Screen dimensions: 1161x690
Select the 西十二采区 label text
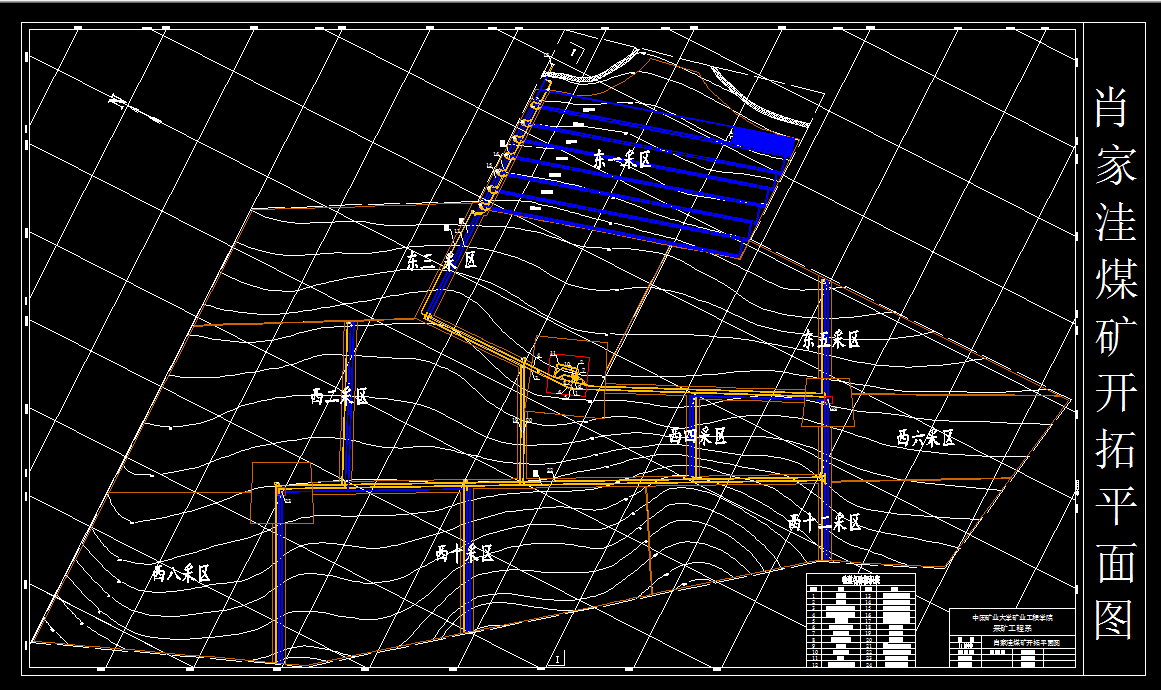[825, 523]
